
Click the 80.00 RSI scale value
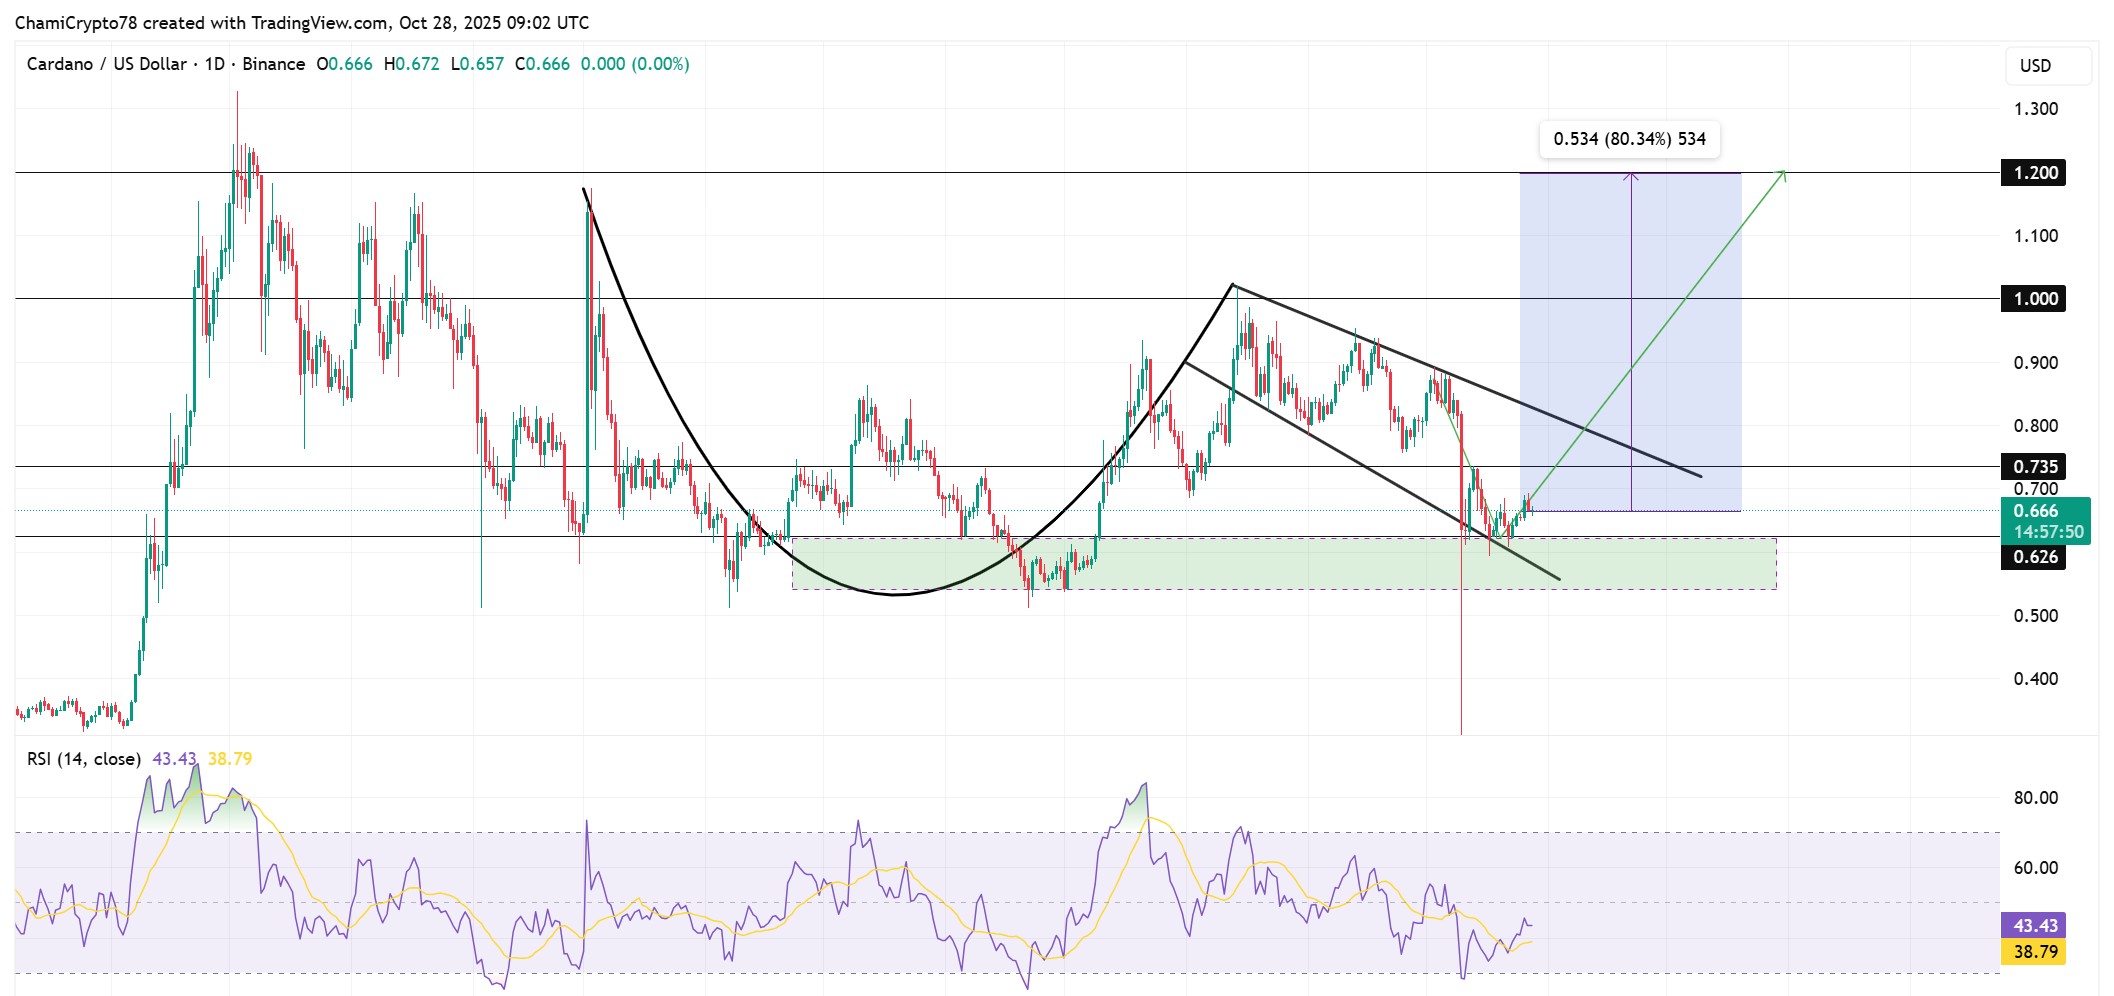2035,798
